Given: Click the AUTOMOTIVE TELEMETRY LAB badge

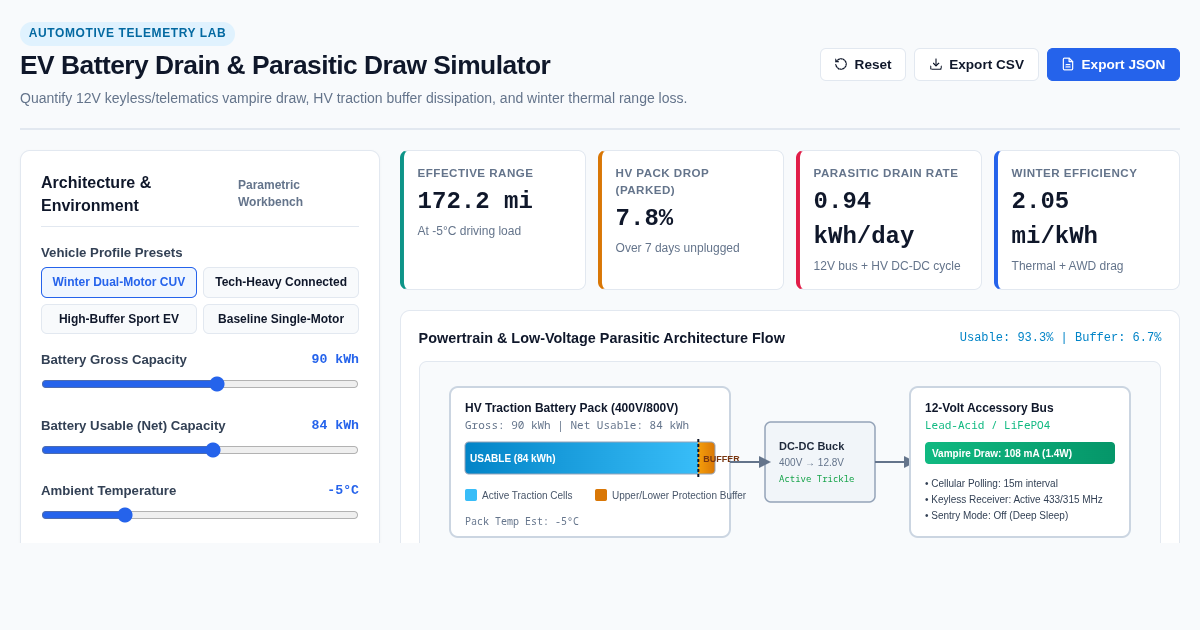Looking at the screenshot, I should [127, 33].
